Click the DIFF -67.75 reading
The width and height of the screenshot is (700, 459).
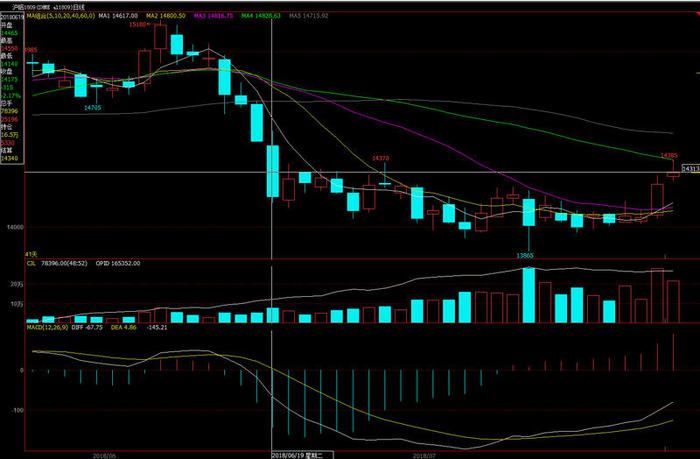click(87, 327)
